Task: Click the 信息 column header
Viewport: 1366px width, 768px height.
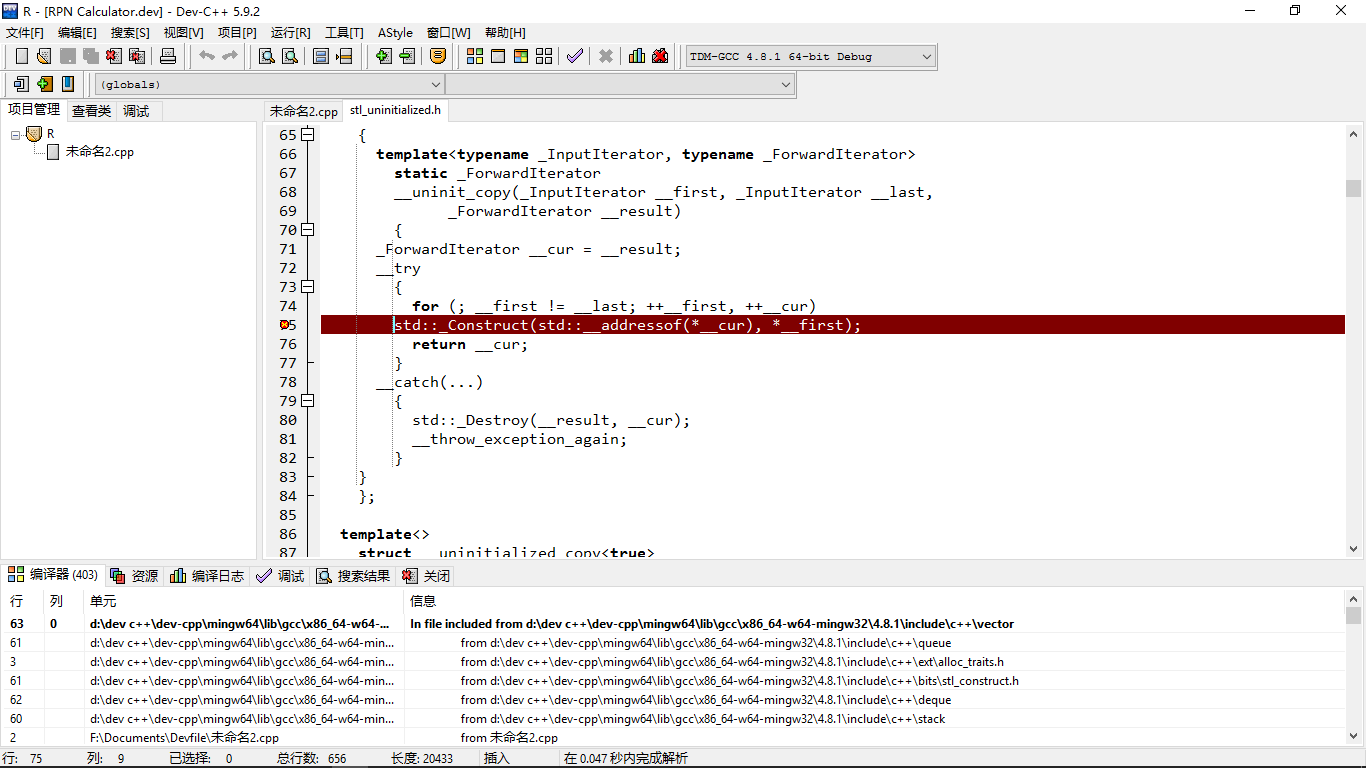Action: point(874,601)
